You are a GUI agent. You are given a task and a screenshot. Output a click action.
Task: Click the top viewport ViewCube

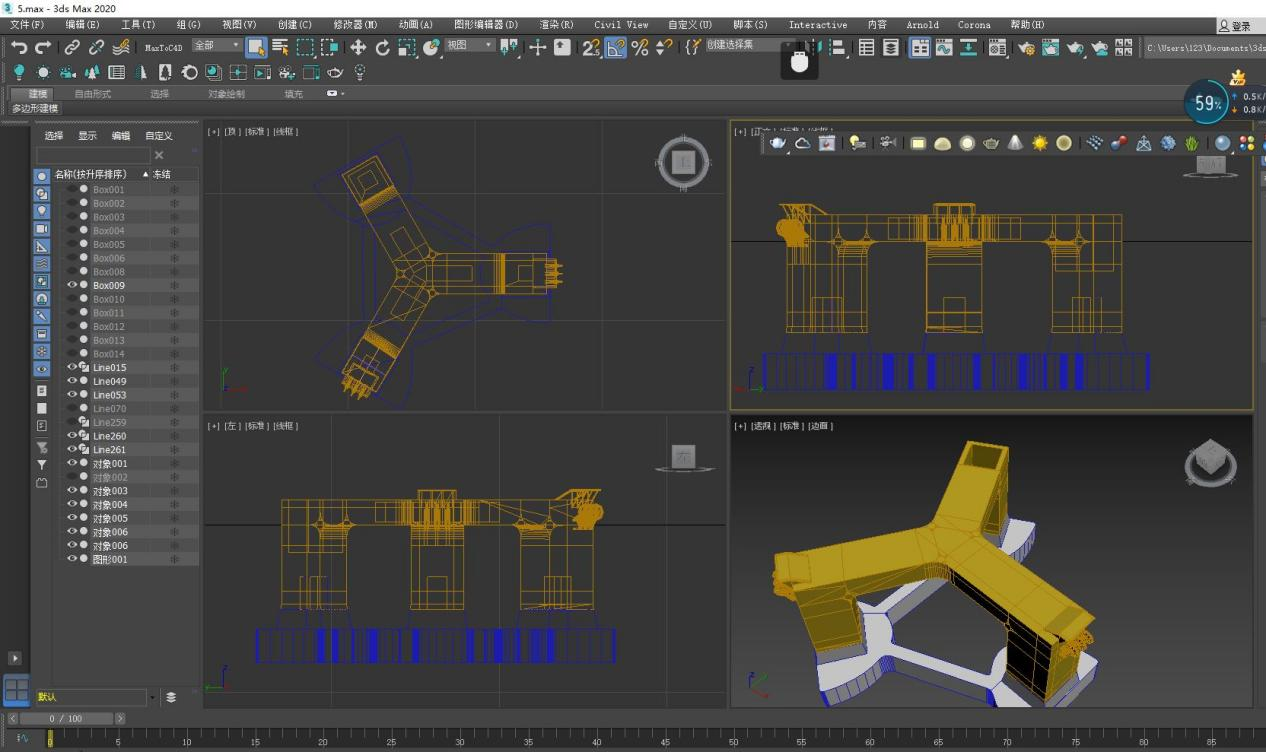click(x=684, y=162)
